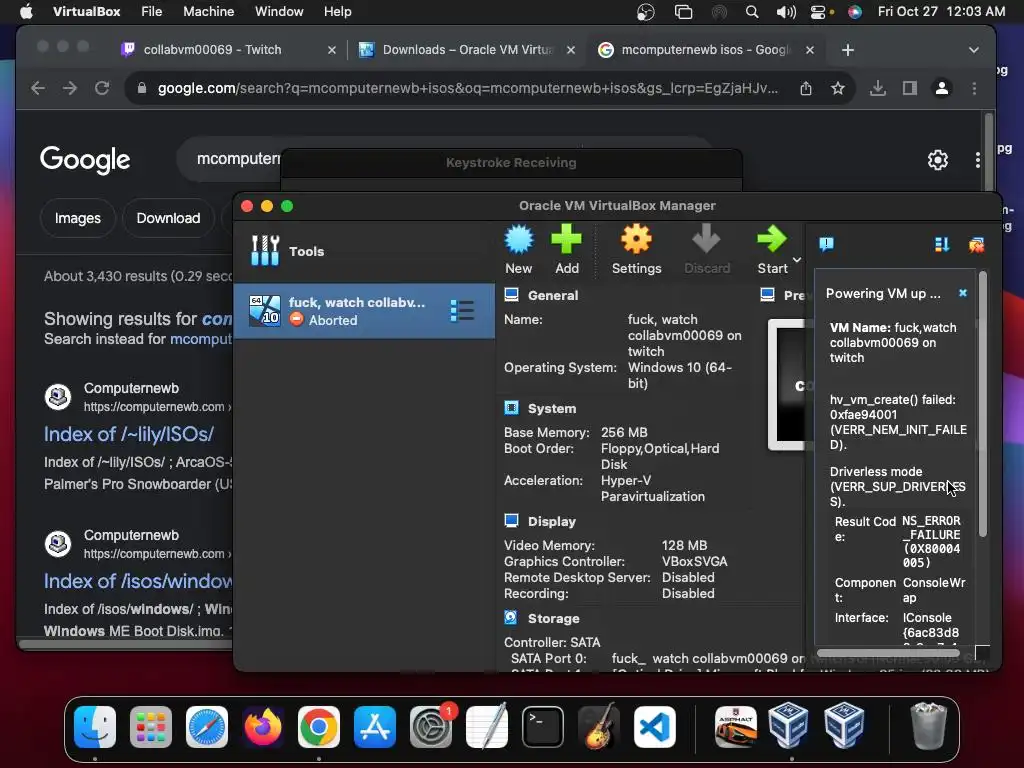The image size is (1024, 768).
Task: Click the notification panel vertical scrollbar
Action: click(983, 405)
